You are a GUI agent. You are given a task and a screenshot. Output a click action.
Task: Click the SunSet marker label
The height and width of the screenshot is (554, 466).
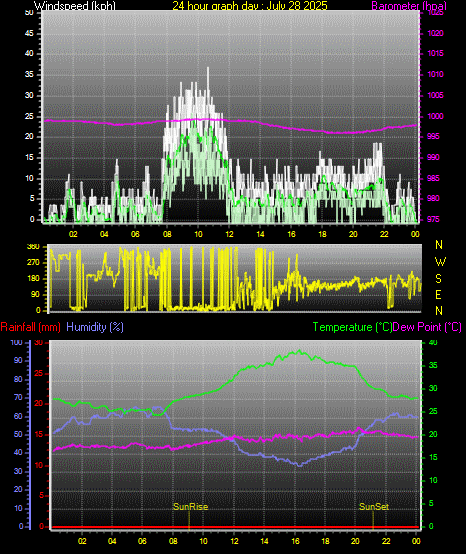point(374,507)
